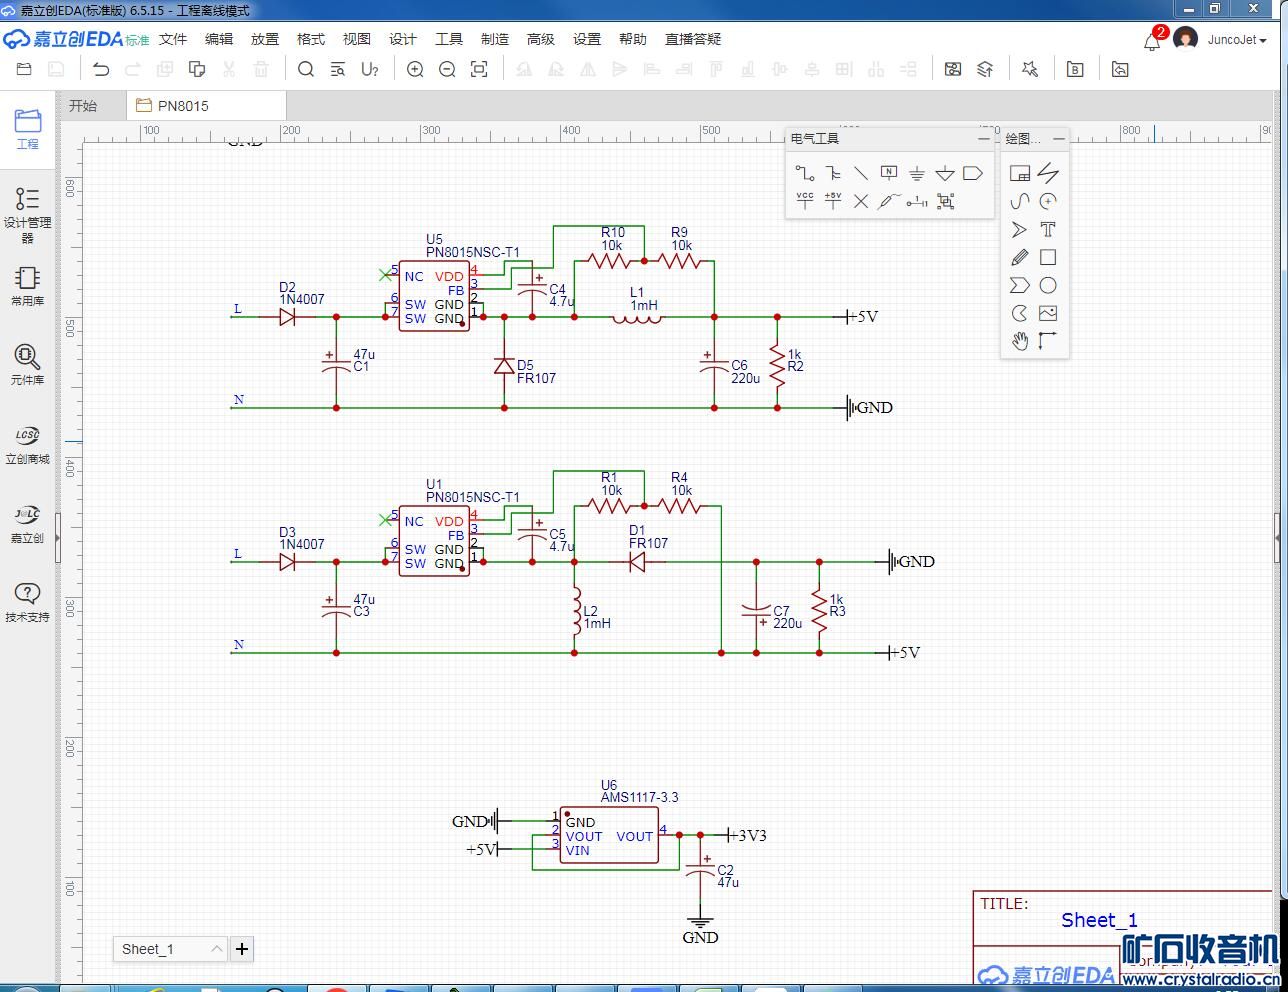Click the Zoom In toolbar icon

tap(415, 69)
